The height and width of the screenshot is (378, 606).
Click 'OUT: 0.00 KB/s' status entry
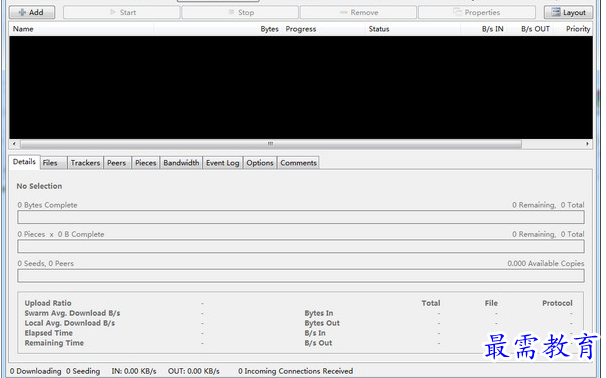click(194, 371)
